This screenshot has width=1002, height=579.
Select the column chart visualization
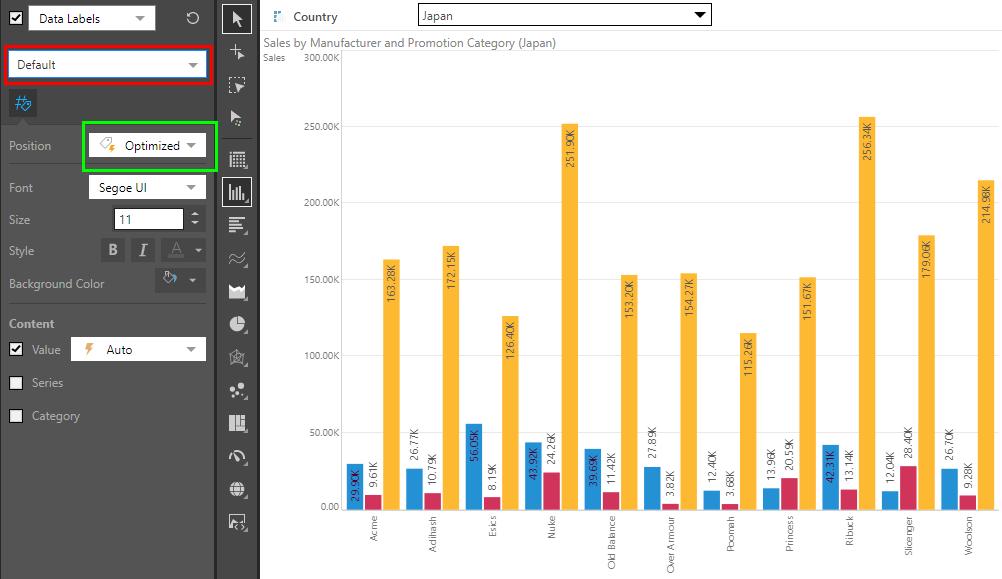pyautogui.click(x=237, y=192)
